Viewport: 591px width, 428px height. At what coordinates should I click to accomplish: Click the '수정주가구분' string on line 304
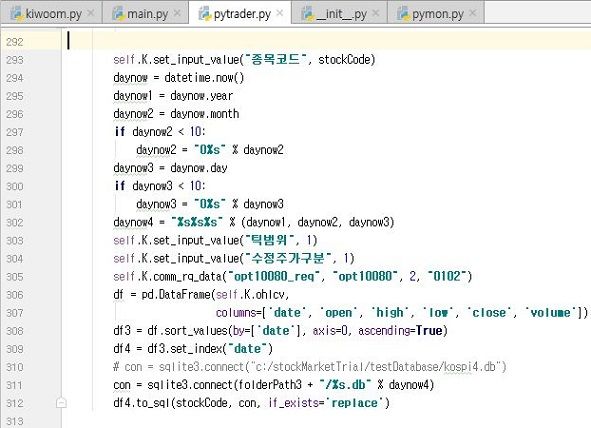[288, 258]
